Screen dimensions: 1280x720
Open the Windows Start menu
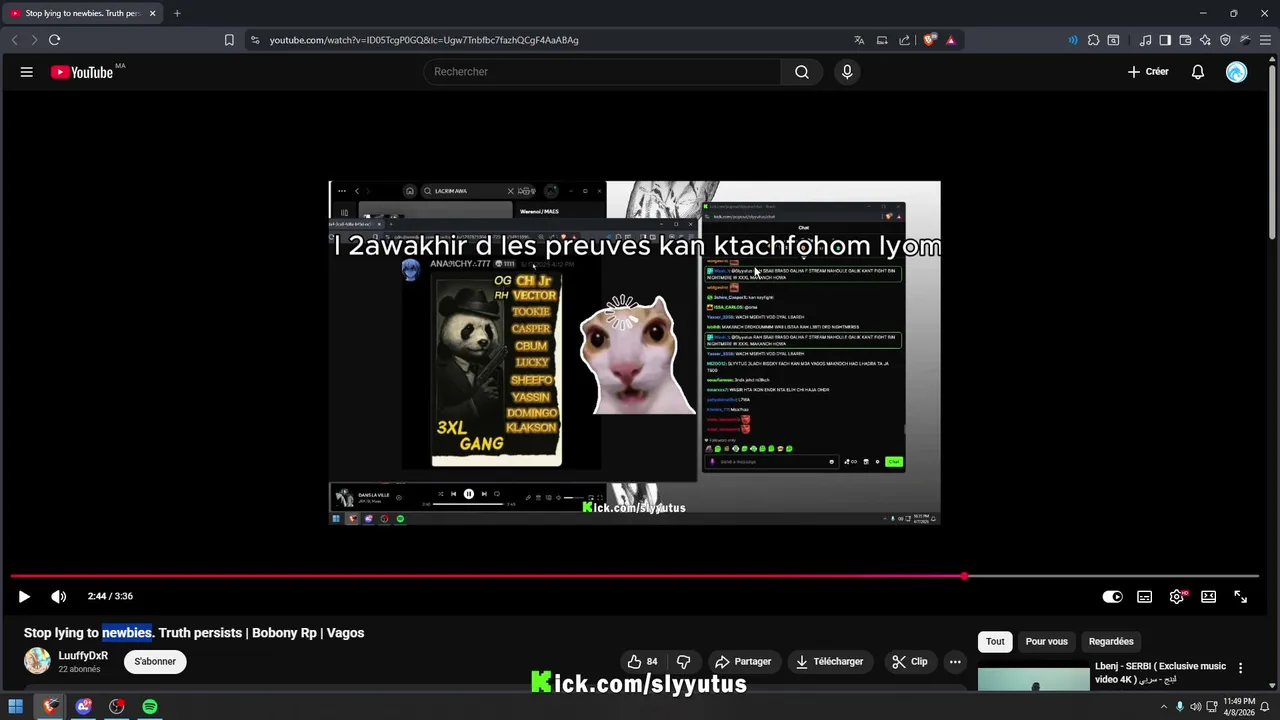(x=15, y=707)
